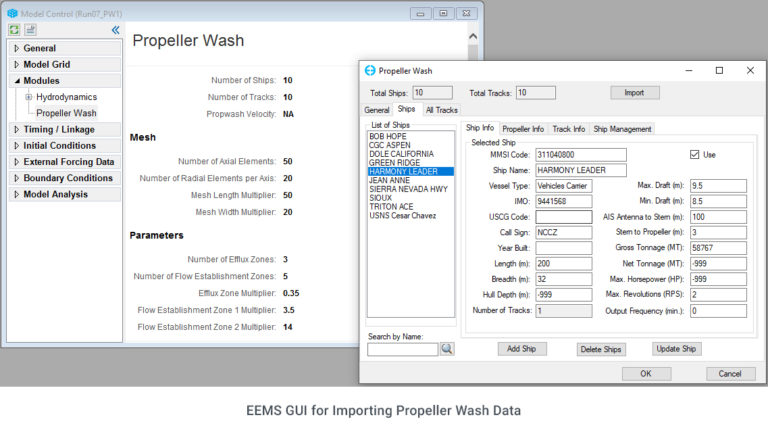
Task: Click the green refresh icon in Model Control
Action: tap(14, 30)
